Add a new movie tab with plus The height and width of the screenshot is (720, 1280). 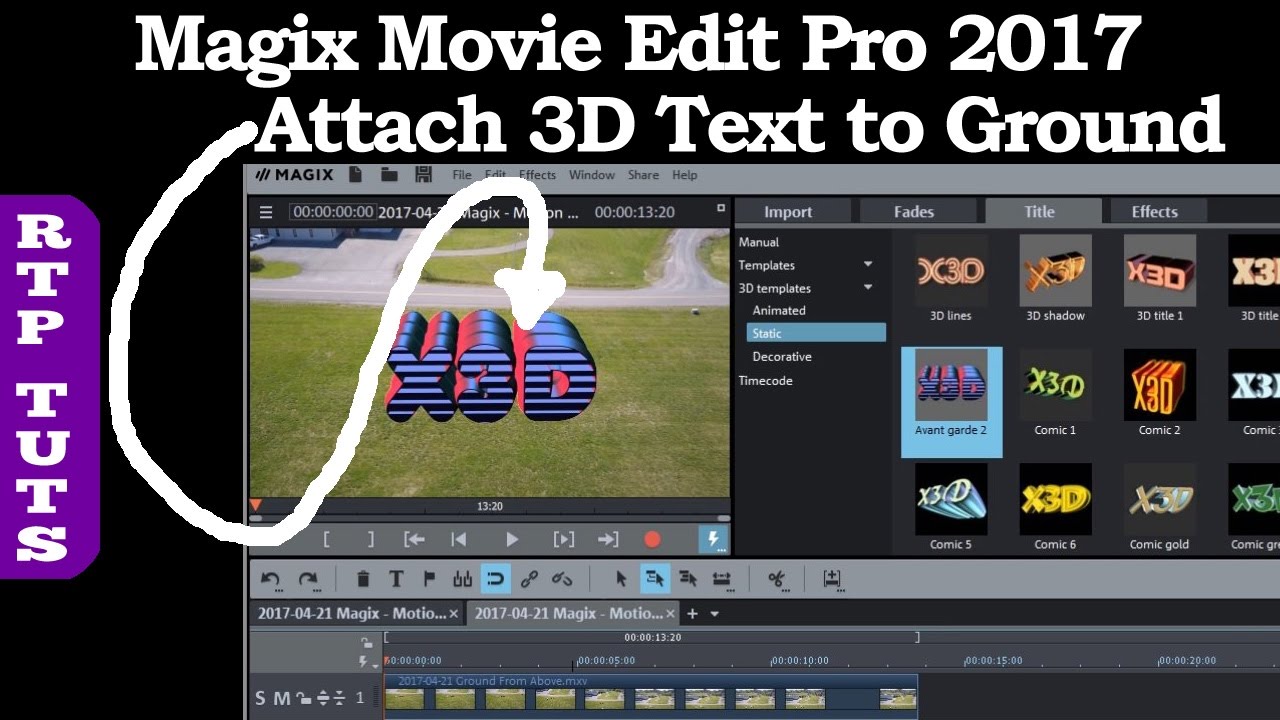pos(692,613)
